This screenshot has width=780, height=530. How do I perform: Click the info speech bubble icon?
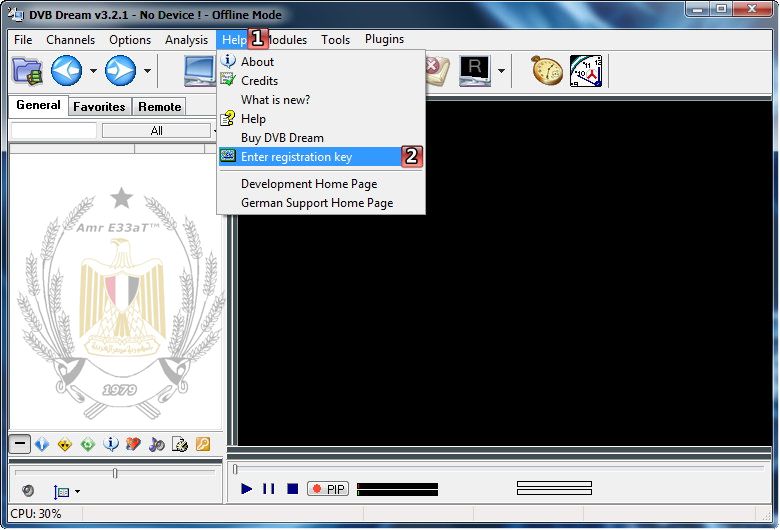pos(110,444)
